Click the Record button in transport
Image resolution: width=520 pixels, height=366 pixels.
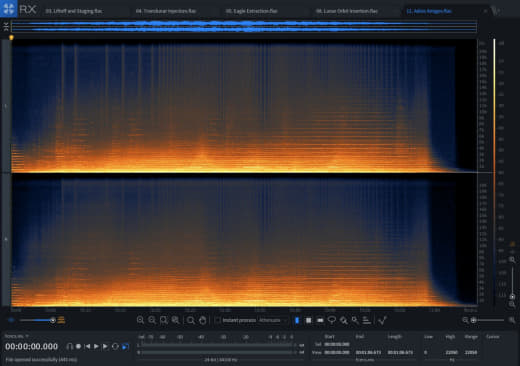click(x=78, y=347)
